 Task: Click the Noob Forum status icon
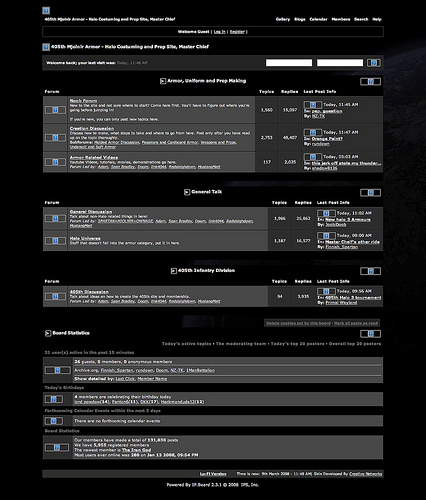tap(55, 110)
